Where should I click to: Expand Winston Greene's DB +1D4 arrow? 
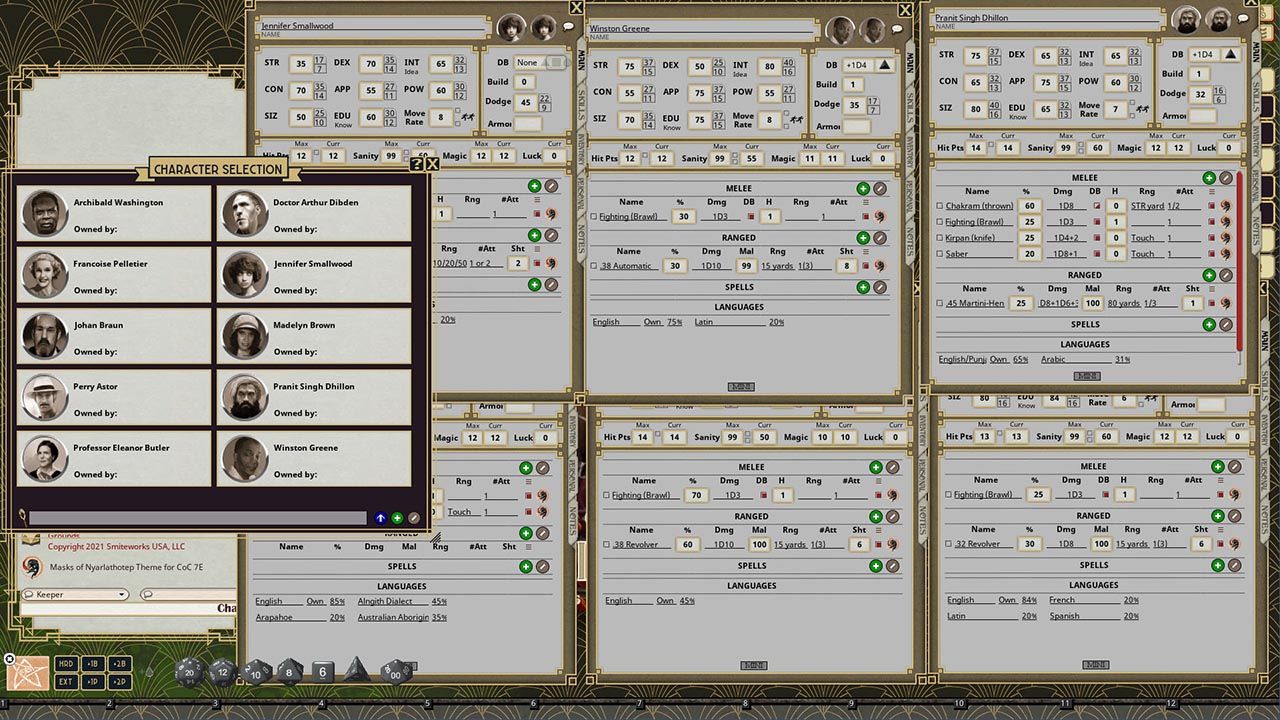(x=885, y=65)
